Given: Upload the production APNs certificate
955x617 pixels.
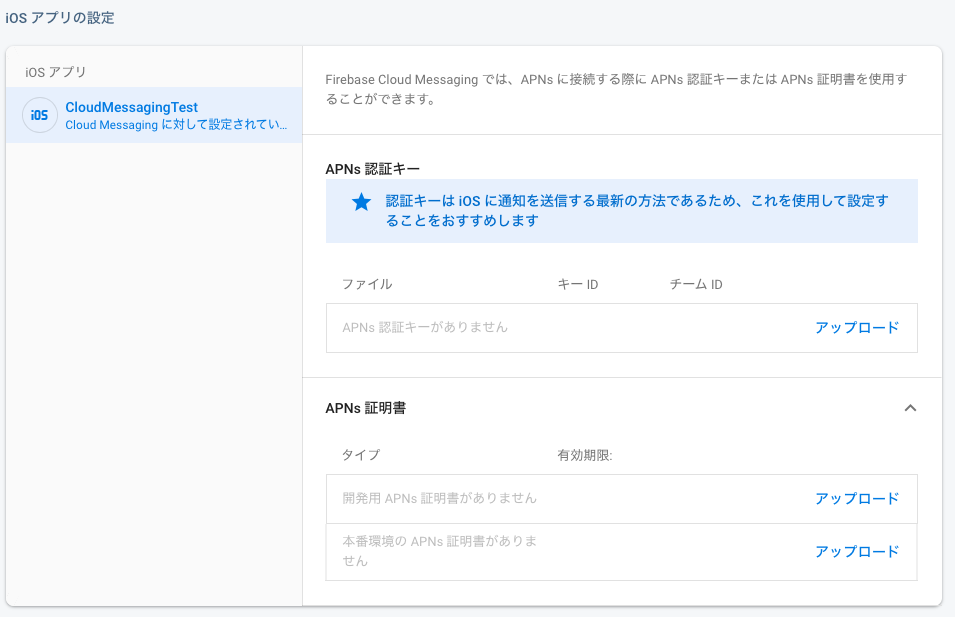Looking at the screenshot, I should 857,551.
